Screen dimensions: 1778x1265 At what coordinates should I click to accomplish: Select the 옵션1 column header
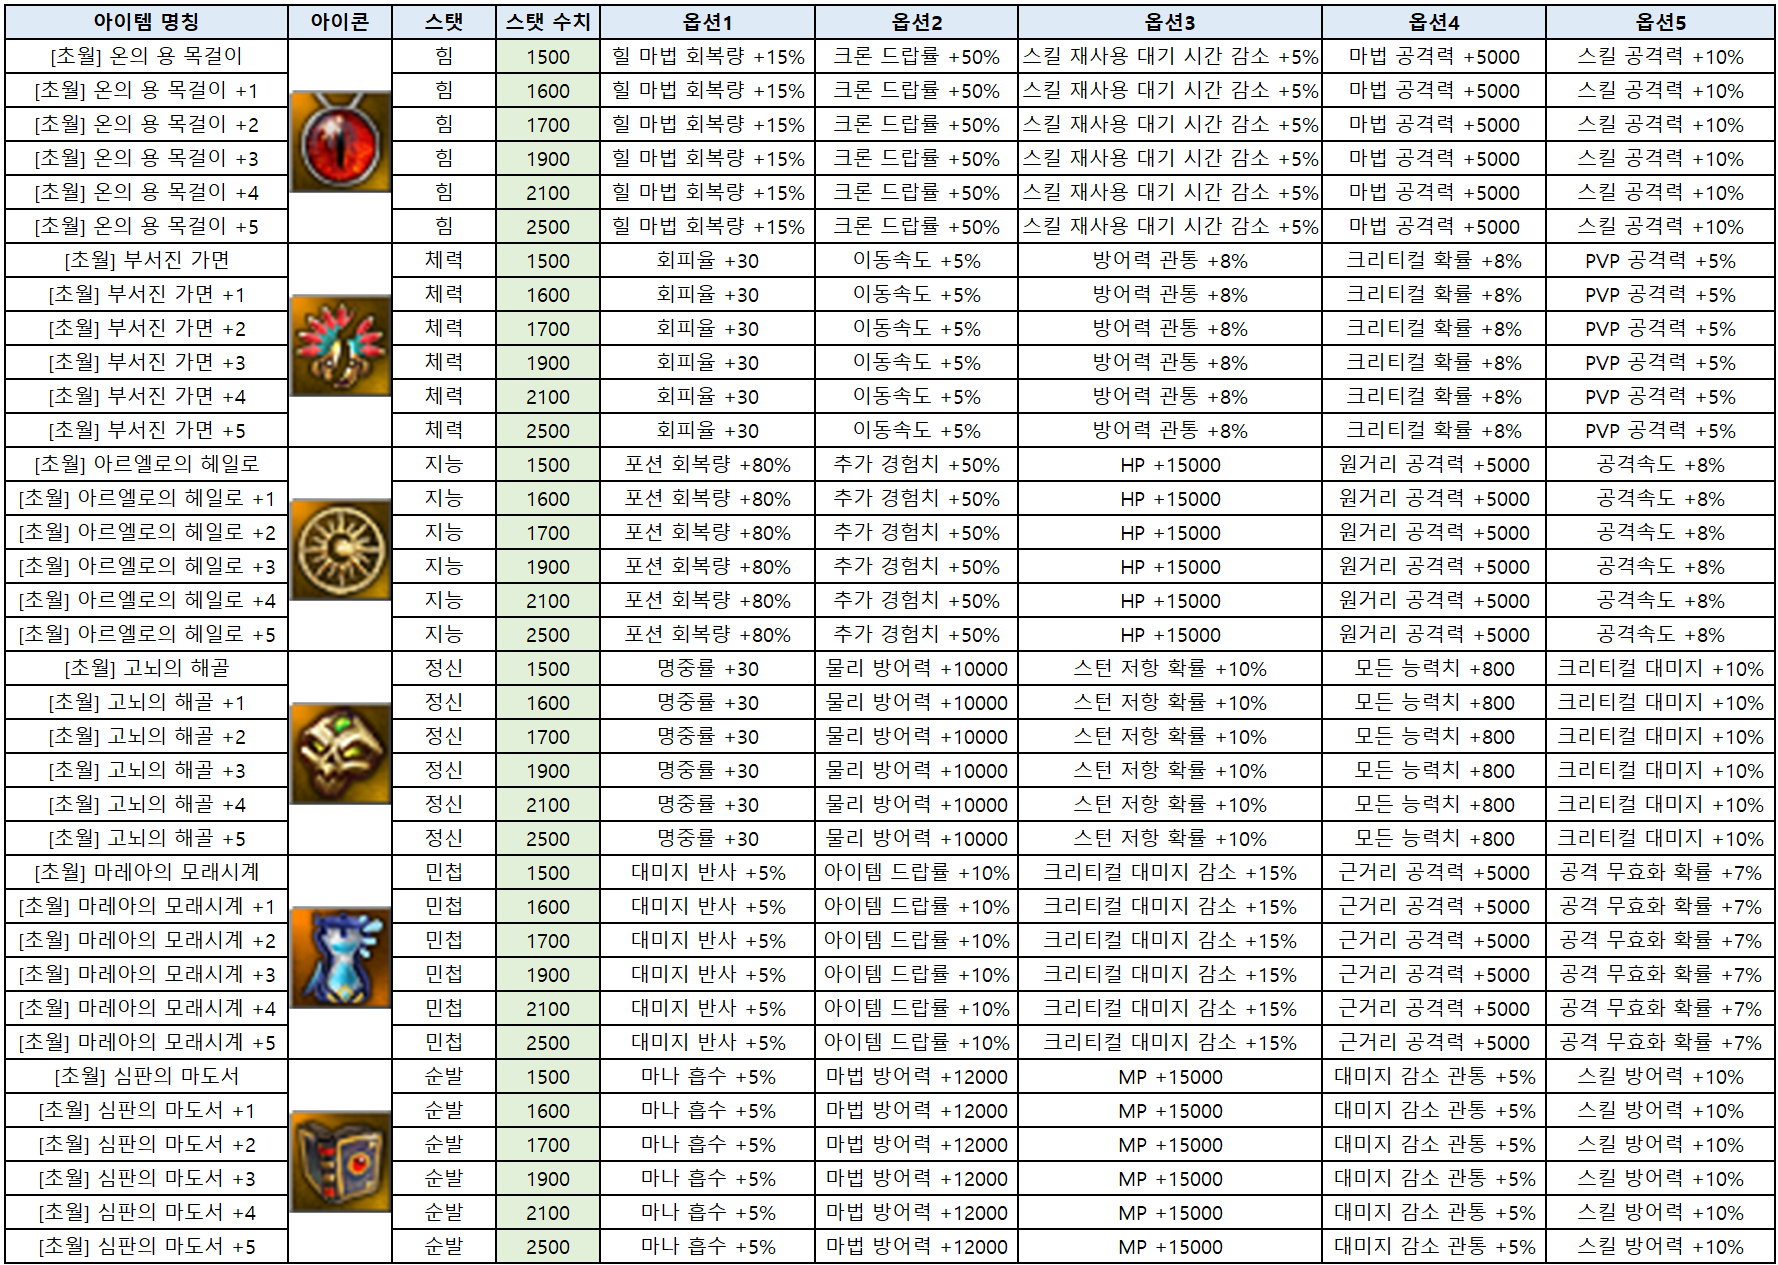707,22
